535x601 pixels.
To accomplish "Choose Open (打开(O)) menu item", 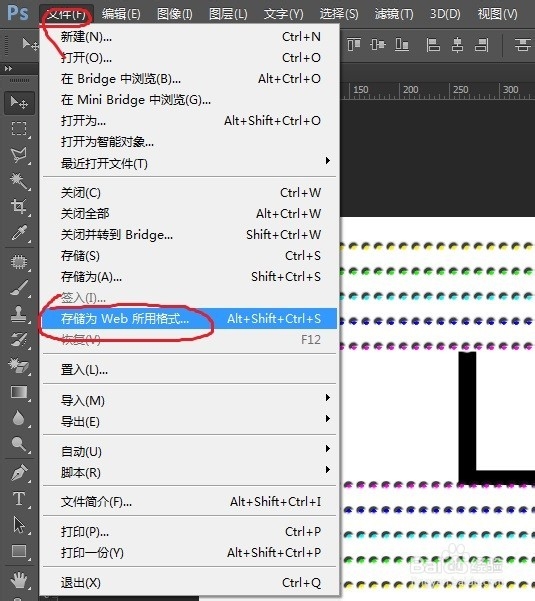I will (x=189, y=57).
